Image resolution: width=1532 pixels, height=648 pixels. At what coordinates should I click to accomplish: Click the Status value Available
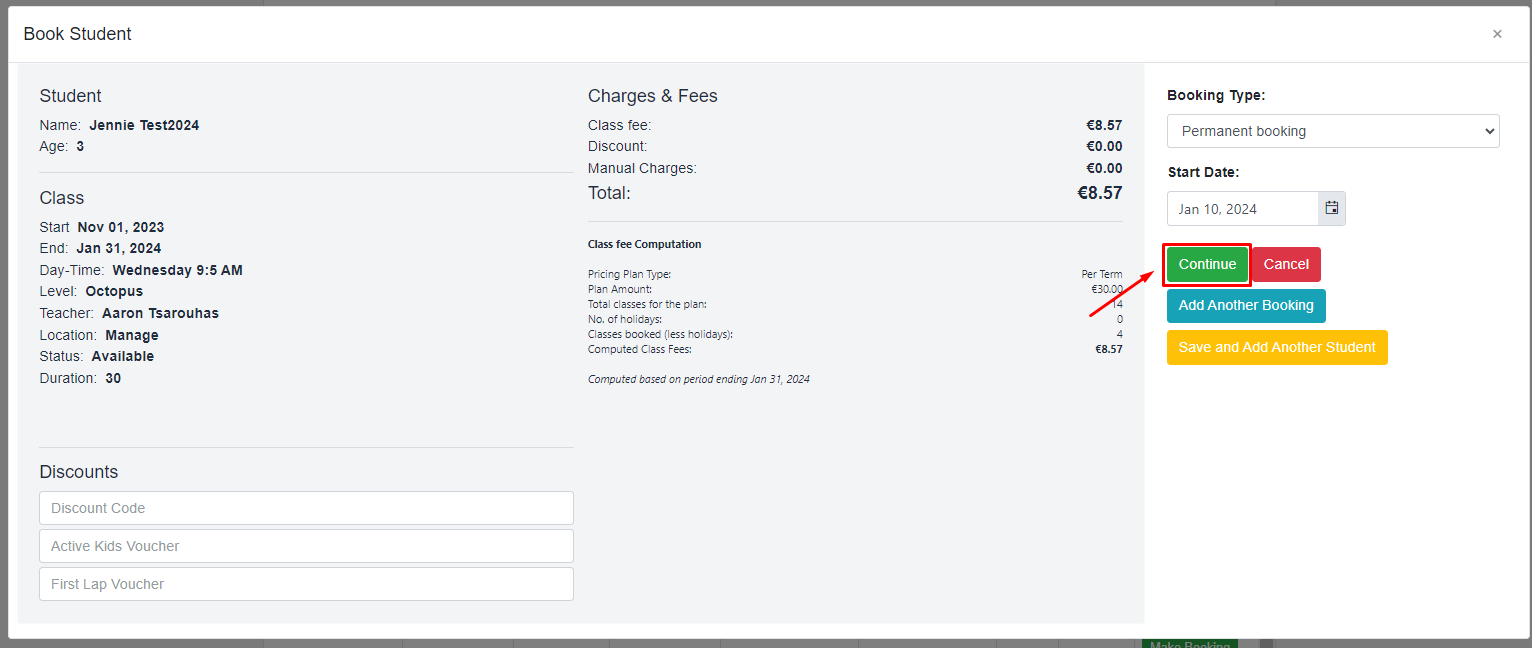pyautogui.click(x=123, y=356)
